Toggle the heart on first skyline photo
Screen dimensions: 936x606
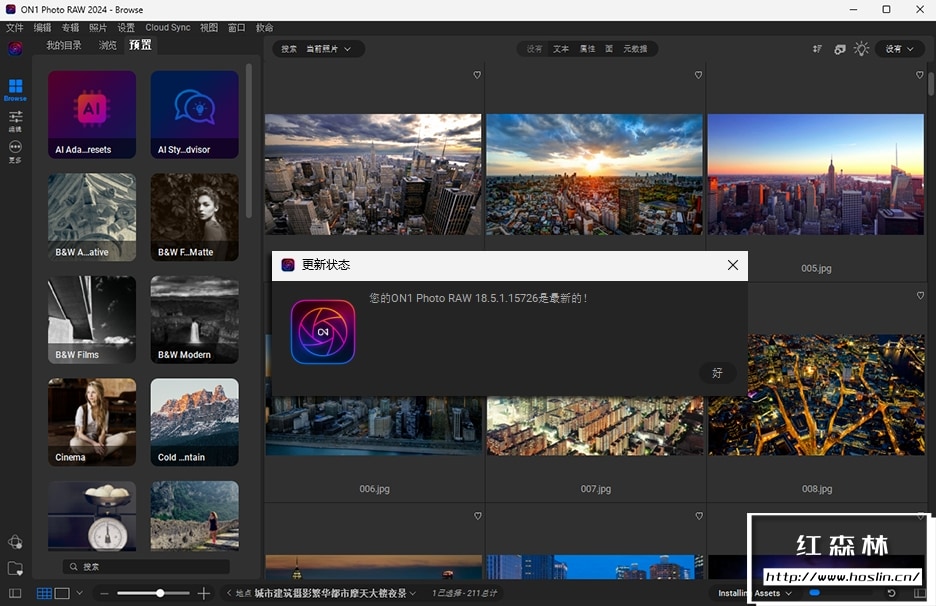477,75
